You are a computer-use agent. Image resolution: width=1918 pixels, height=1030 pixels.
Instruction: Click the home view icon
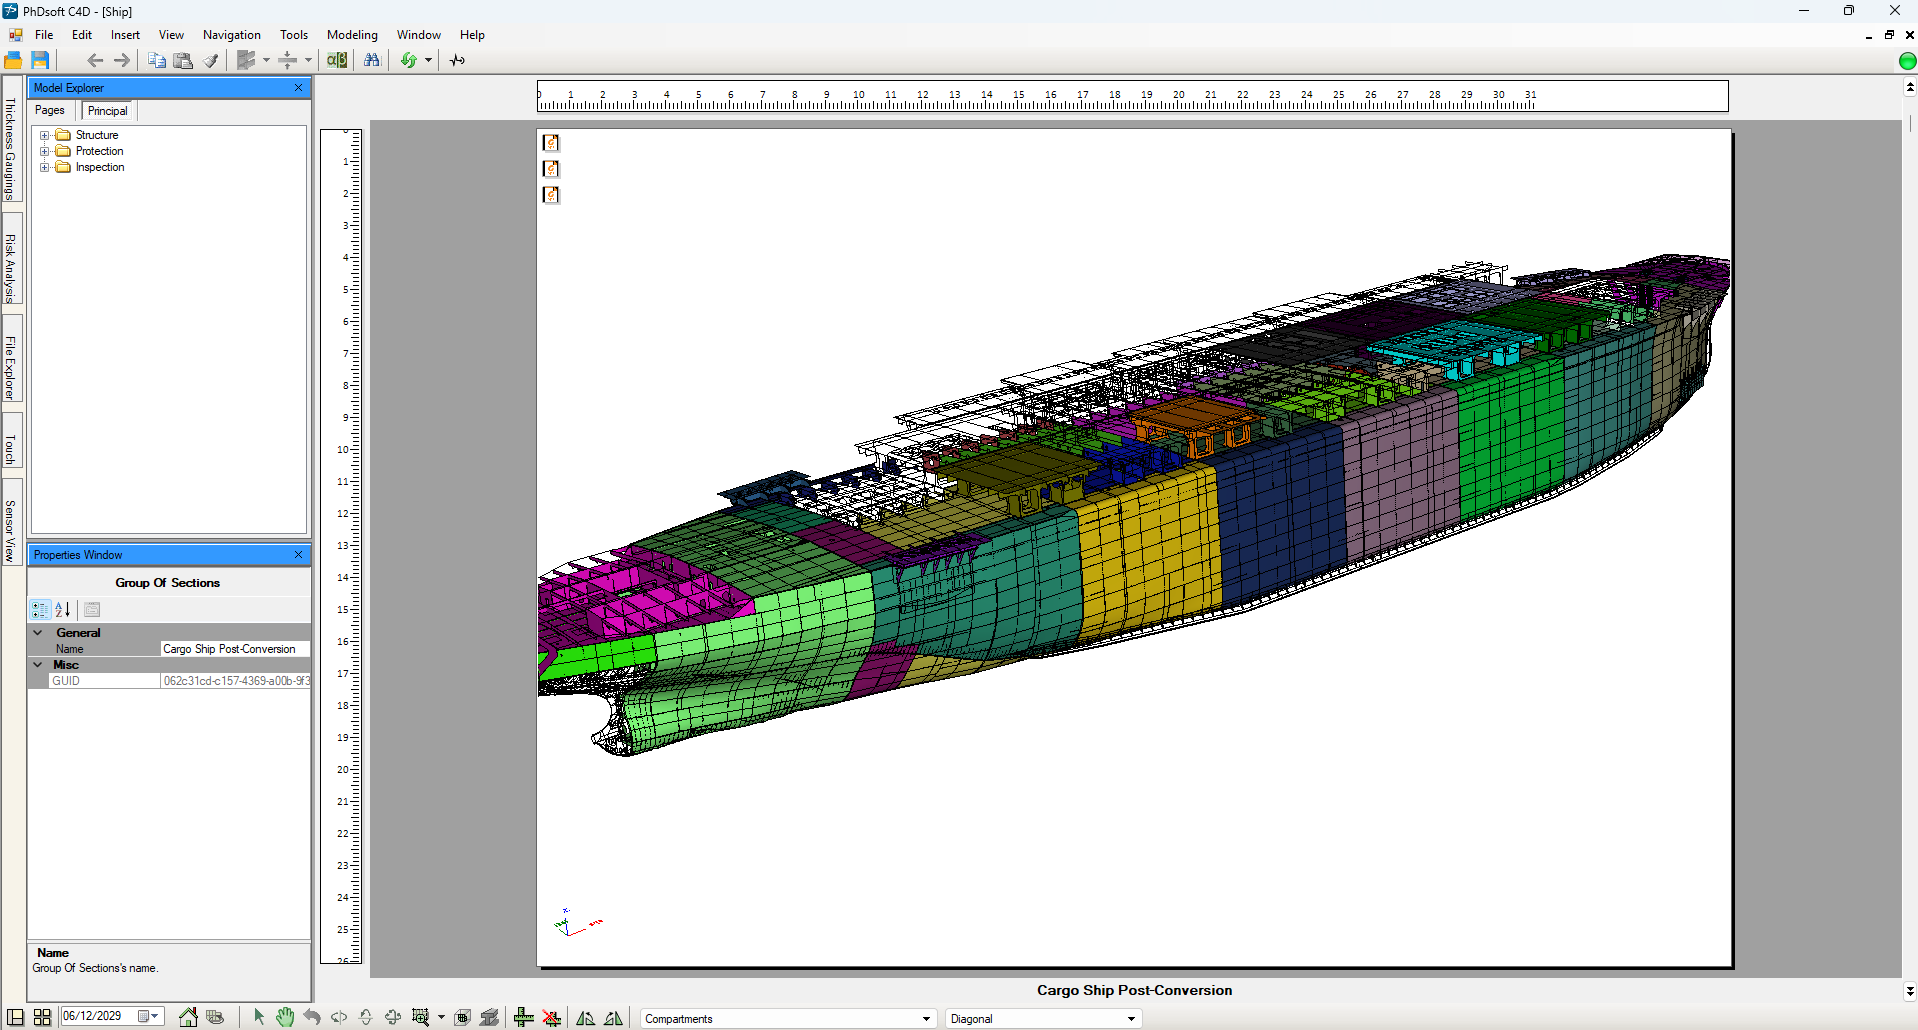pos(188,1017)
